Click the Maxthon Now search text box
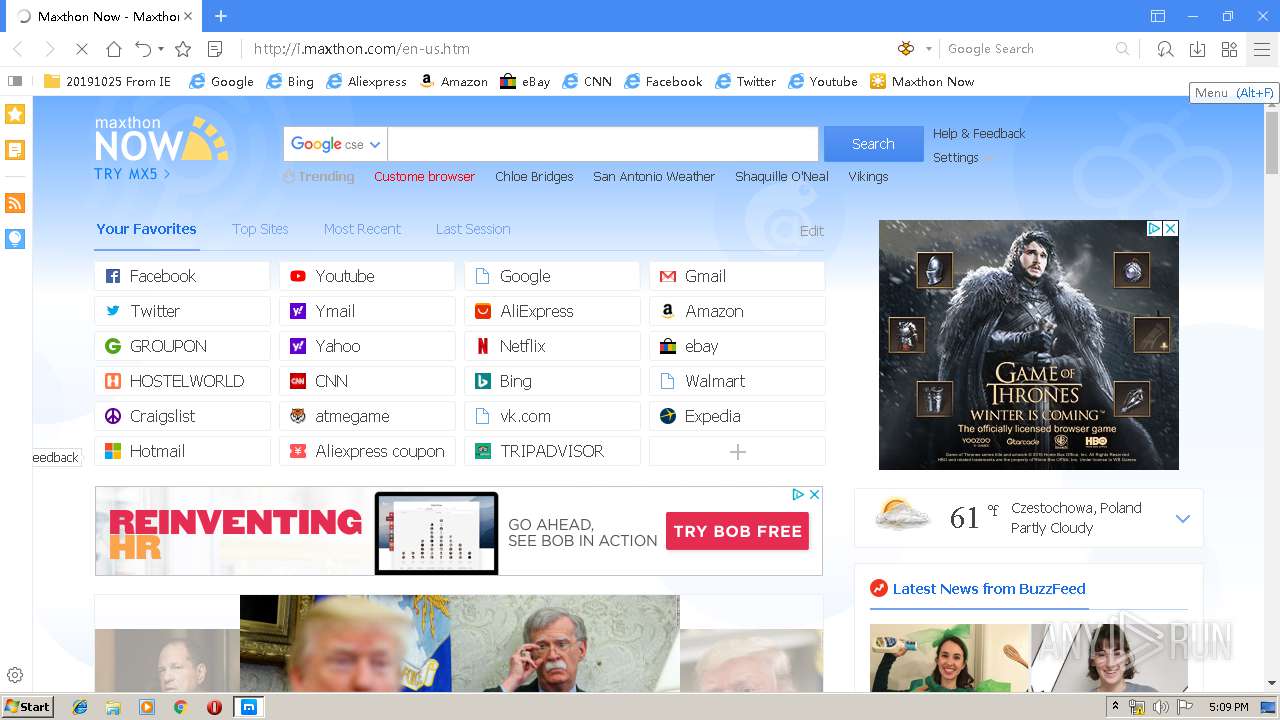This screenshot has width=1280, height=720. [x=603, y=144]
